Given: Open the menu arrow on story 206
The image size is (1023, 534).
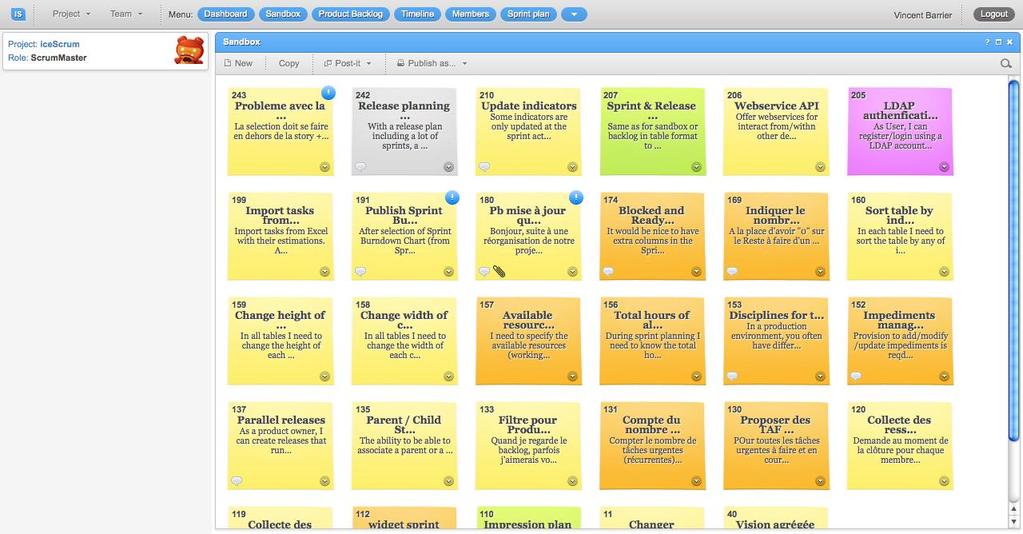Looking at the screenshot, I should 821,167.
